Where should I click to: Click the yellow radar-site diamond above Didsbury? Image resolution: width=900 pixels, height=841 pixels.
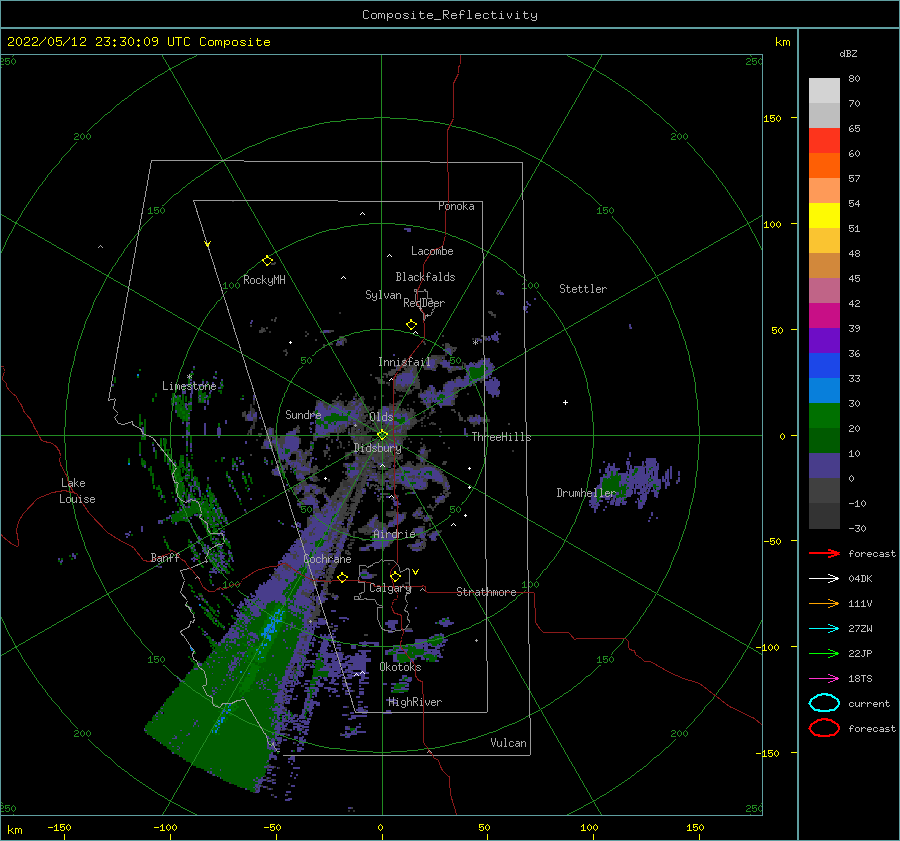click(382, 435)
